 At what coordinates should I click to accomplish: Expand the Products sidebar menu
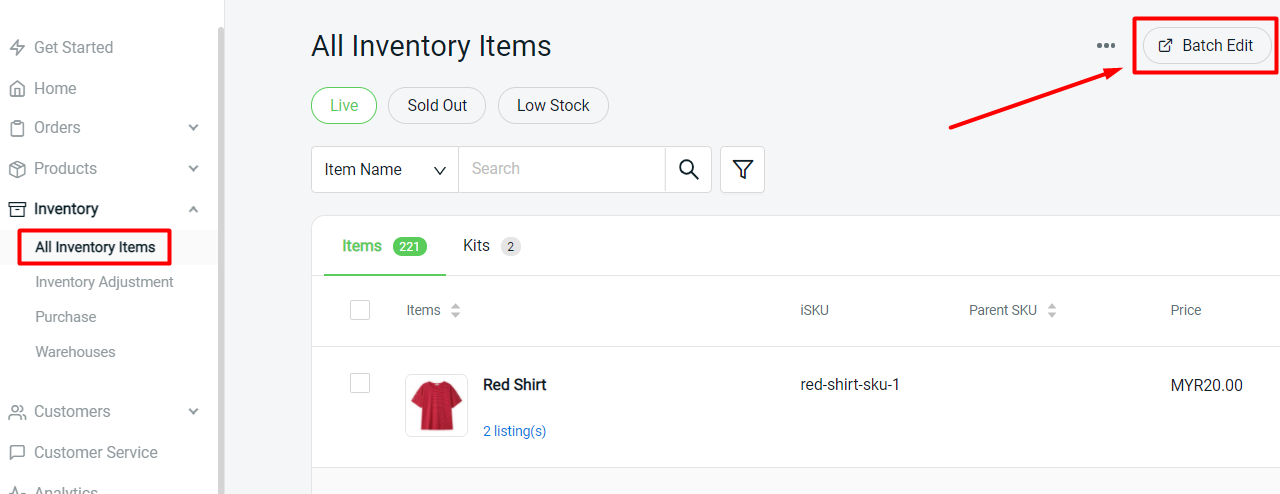tap(193, 169)
